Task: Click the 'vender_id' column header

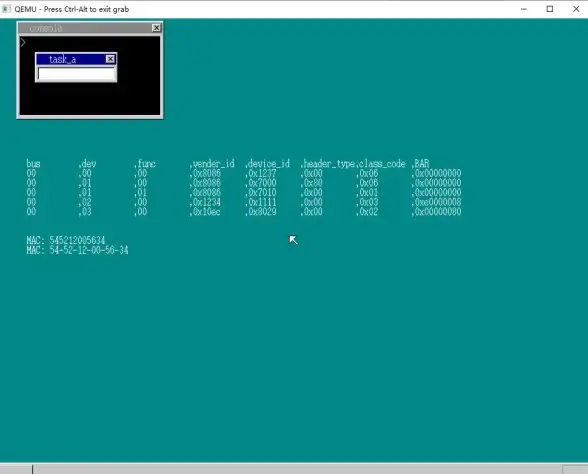Action: pyautogui.click(x=213, y=164)
